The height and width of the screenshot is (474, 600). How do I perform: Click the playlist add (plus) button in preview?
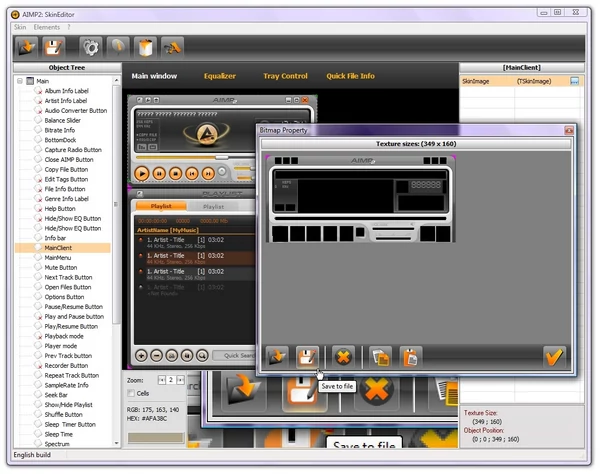pos(141,356)
